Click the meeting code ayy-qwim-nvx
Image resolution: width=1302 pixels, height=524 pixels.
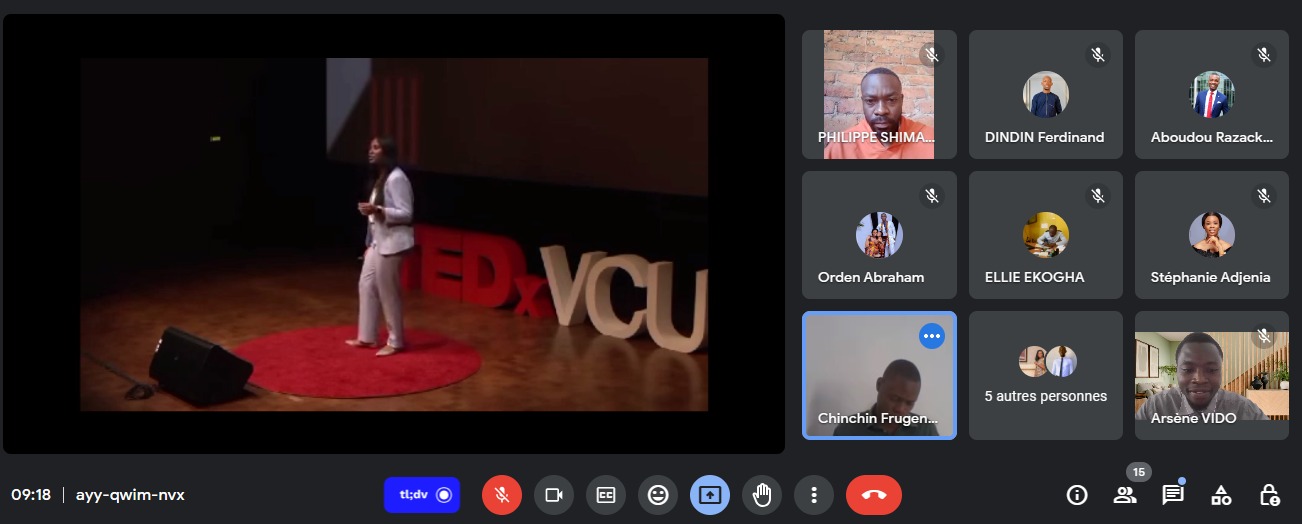pyautogui.click(x=130, y=494)
